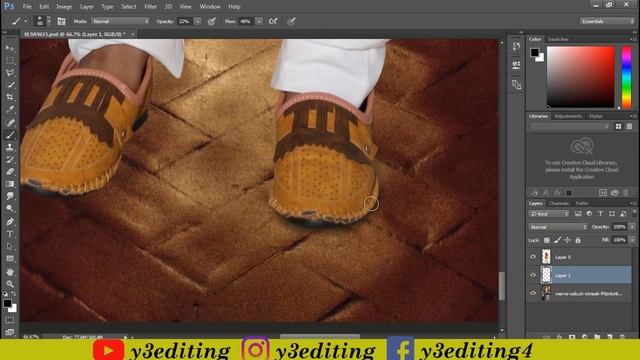Select the Clone Stamp tool
The image size is (640, 360).
click(10, 147)
